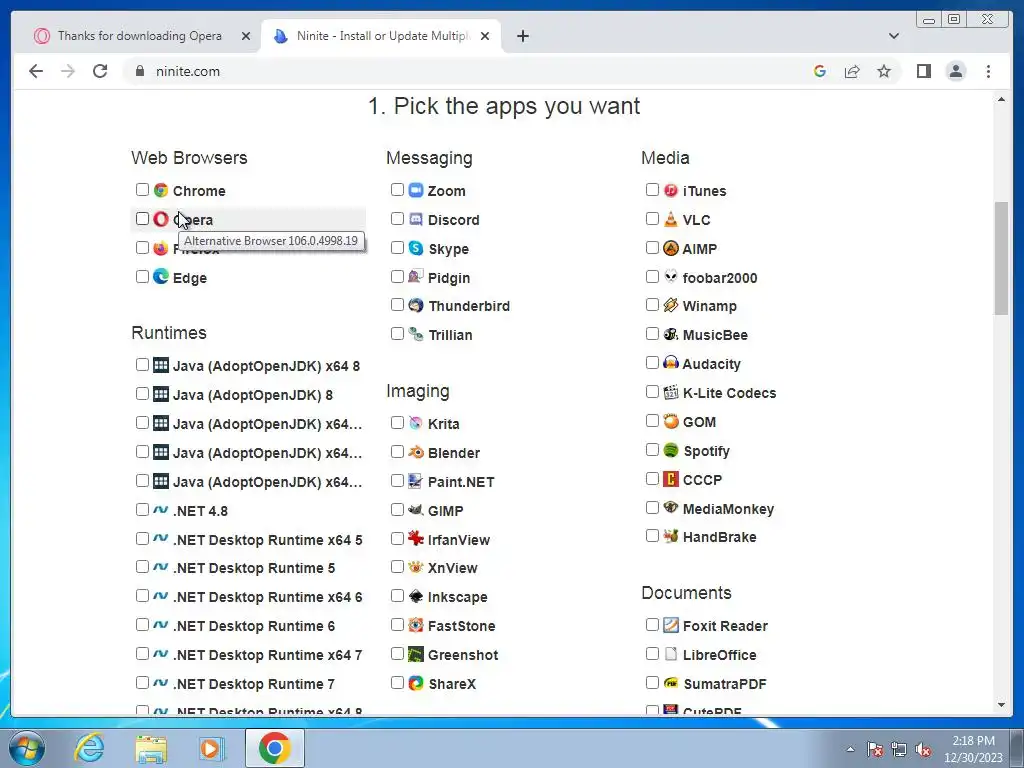Click the MediaMonkey label
Viewport: 1024px width, 768px height.
tap(728, 509)
